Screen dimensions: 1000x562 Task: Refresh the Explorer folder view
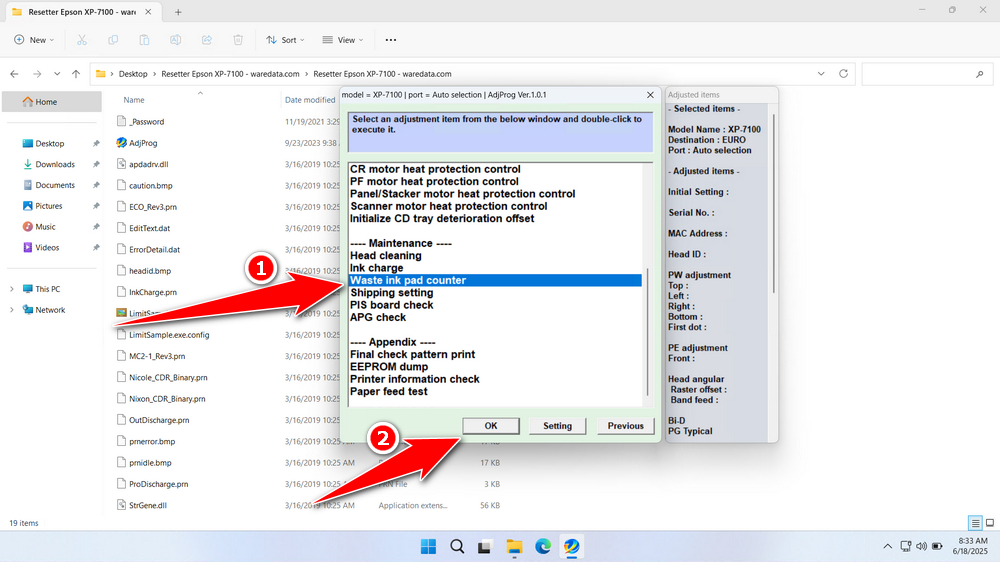point(843,74)
